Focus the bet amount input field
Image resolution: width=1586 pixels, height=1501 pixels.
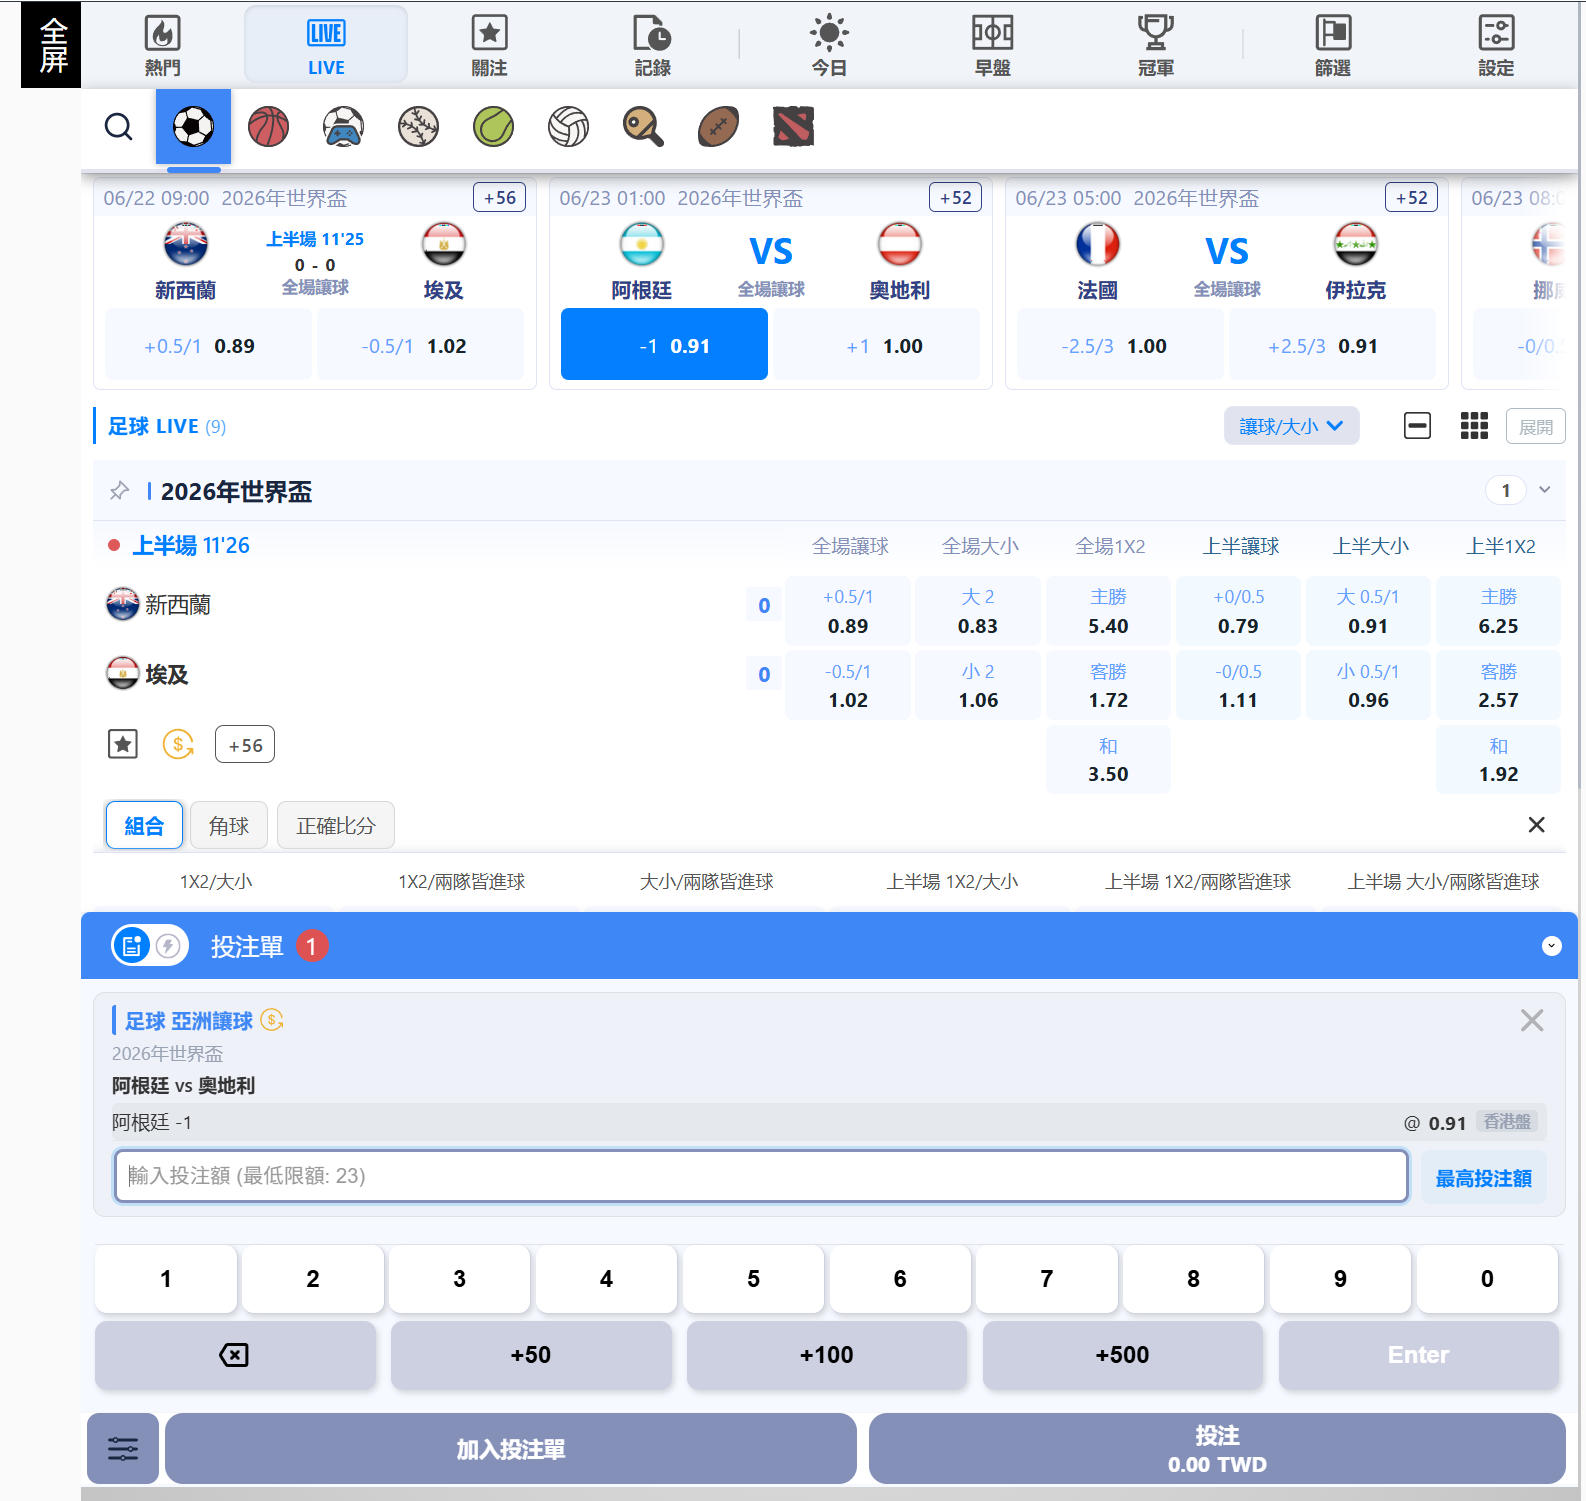point(761,1175)
